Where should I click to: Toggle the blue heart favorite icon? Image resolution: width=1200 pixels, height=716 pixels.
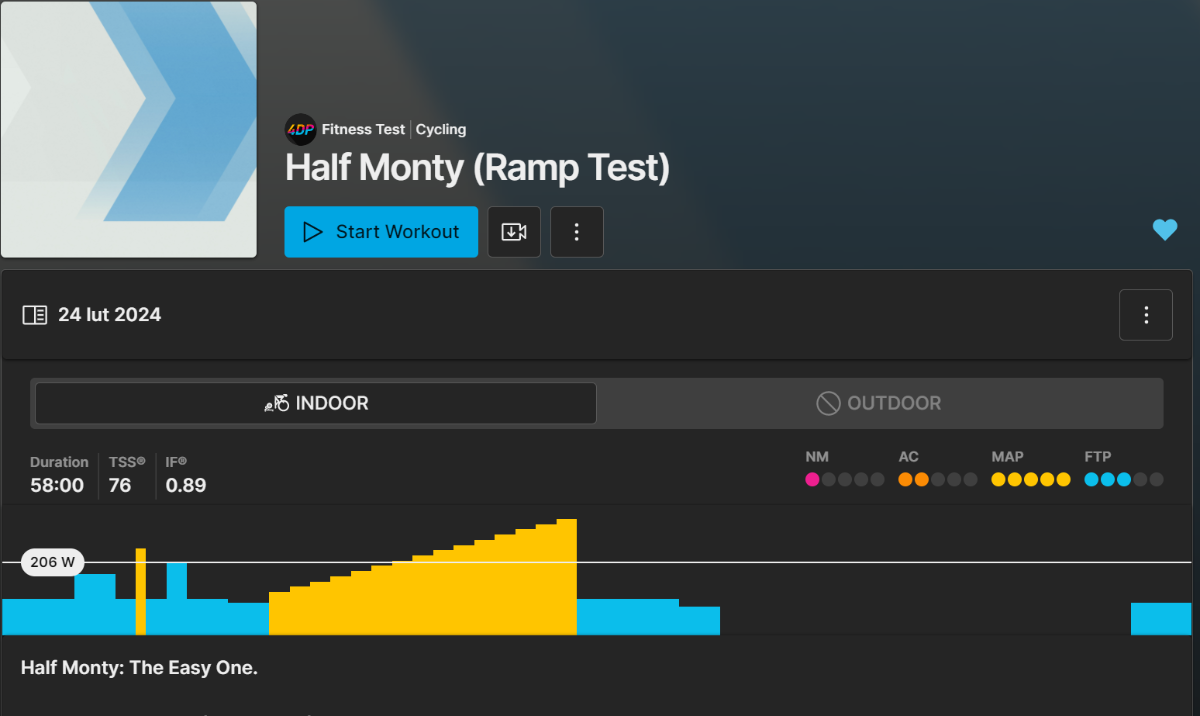click(x=1165, y=230)
